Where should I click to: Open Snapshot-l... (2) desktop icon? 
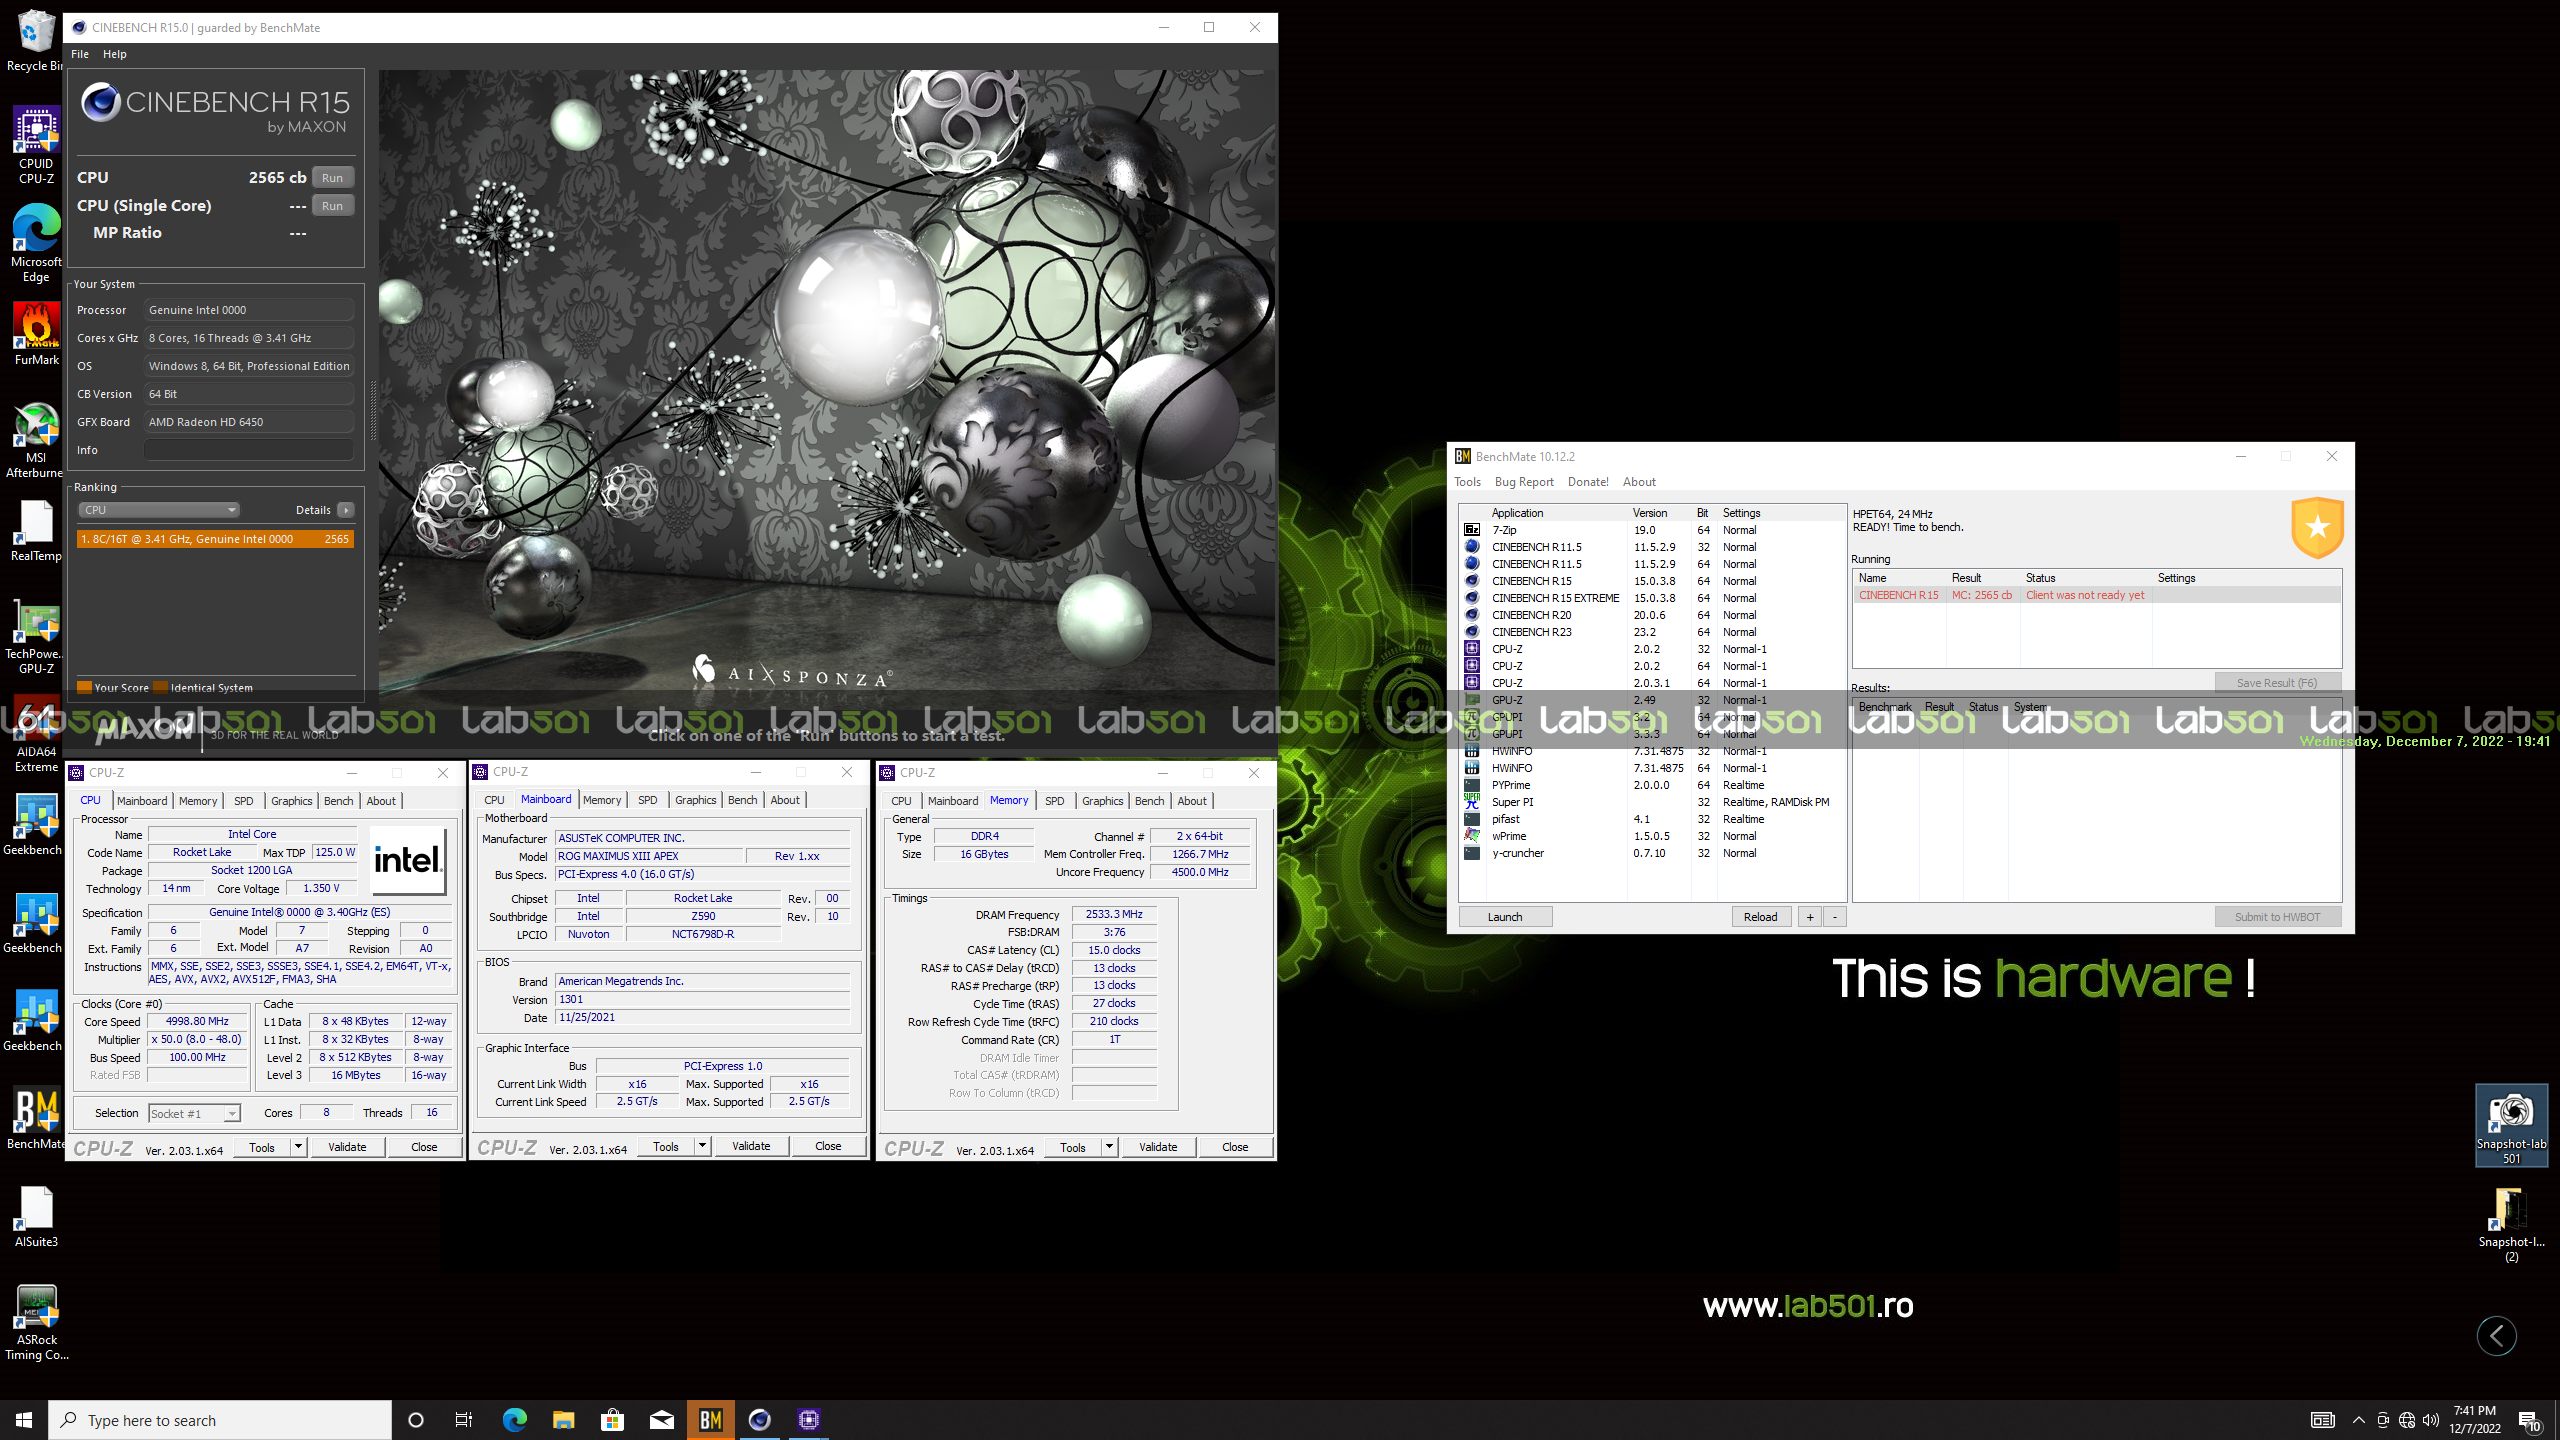2511,1224
